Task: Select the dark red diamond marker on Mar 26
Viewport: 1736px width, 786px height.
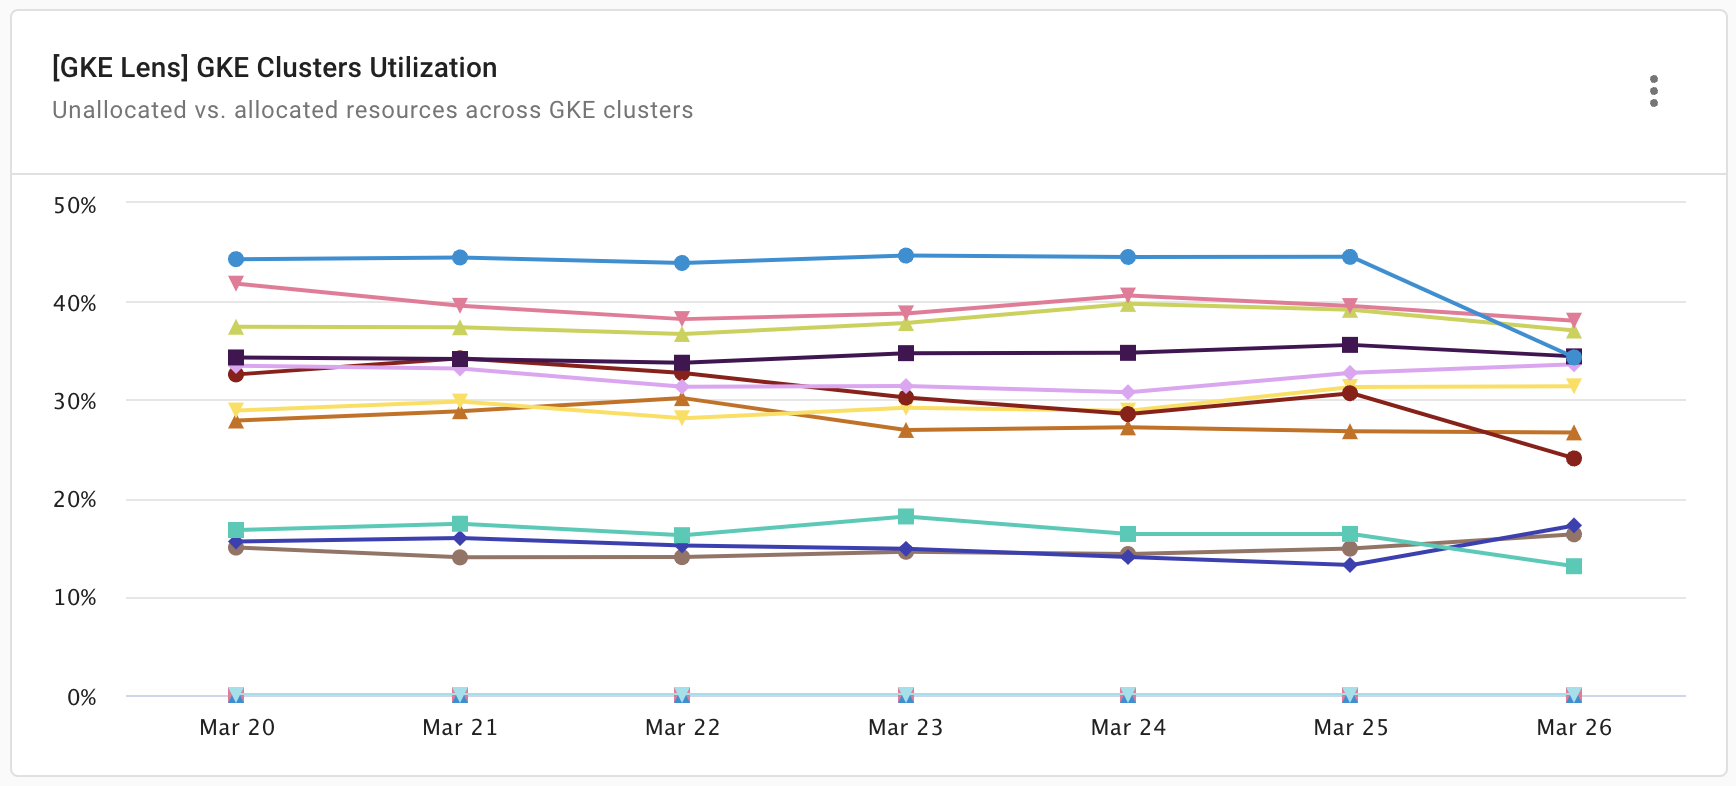Action: (1574, 458)
